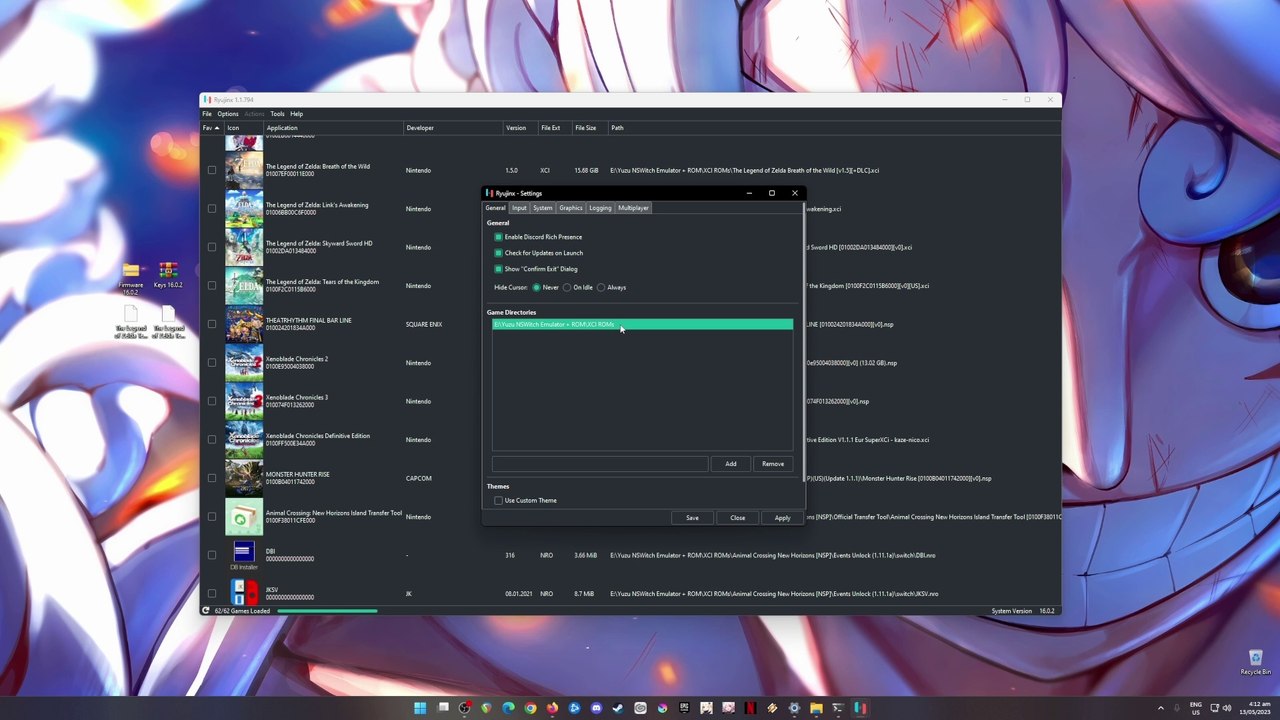
Task: Click Skyward Sword HD cover icon
Action: (x=243, y=247)
